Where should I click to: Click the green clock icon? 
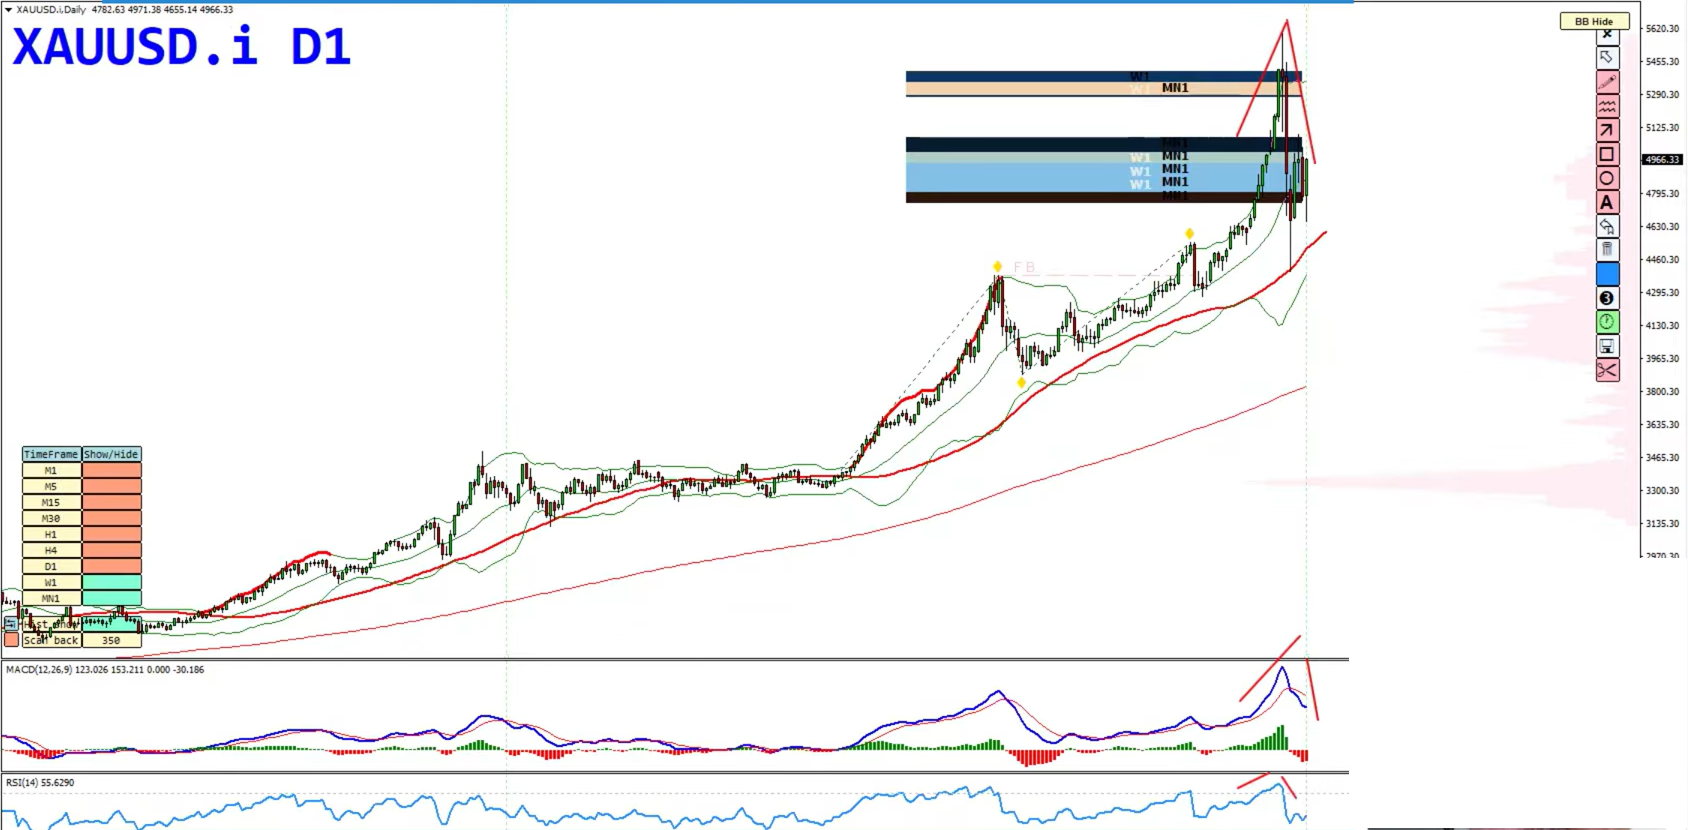(x=1607, y=322)
